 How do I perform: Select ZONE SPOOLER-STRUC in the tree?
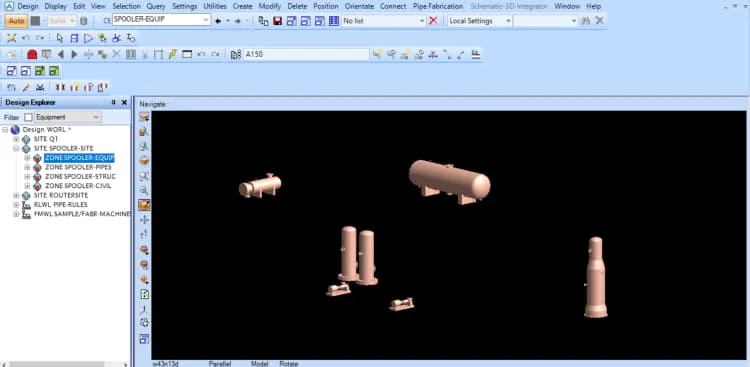pyautogui.click(x=80, y=177)
